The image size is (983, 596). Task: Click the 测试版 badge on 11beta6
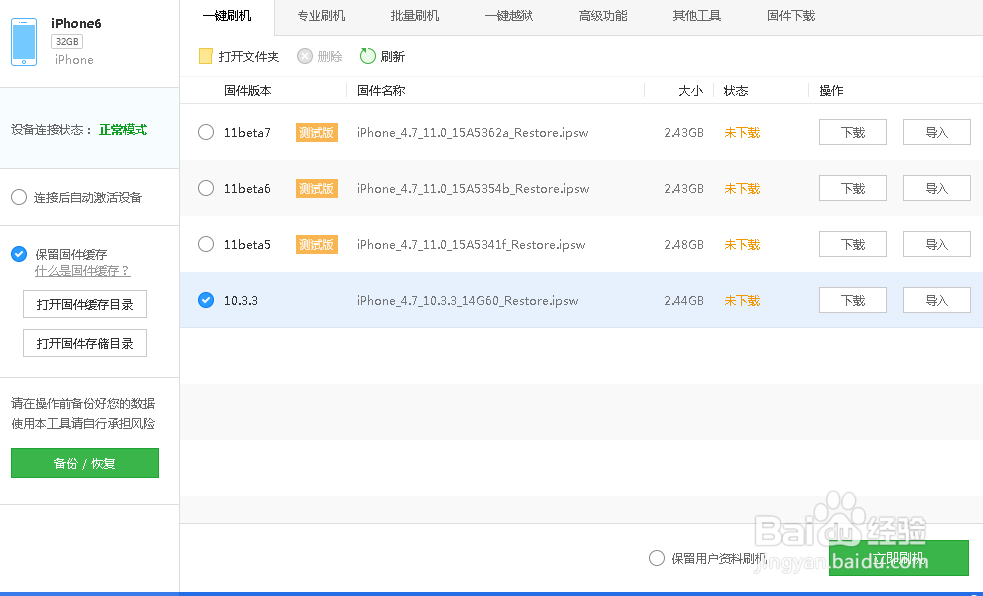click(x=317, y=189)
